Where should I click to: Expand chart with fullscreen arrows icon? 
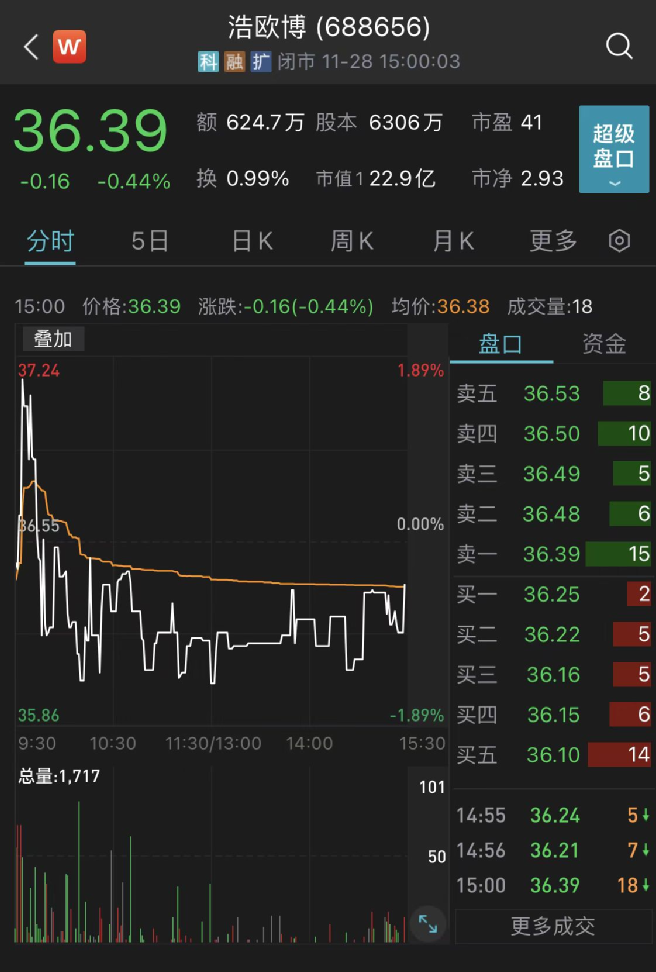pyautogui.click(x=427, y=924)
